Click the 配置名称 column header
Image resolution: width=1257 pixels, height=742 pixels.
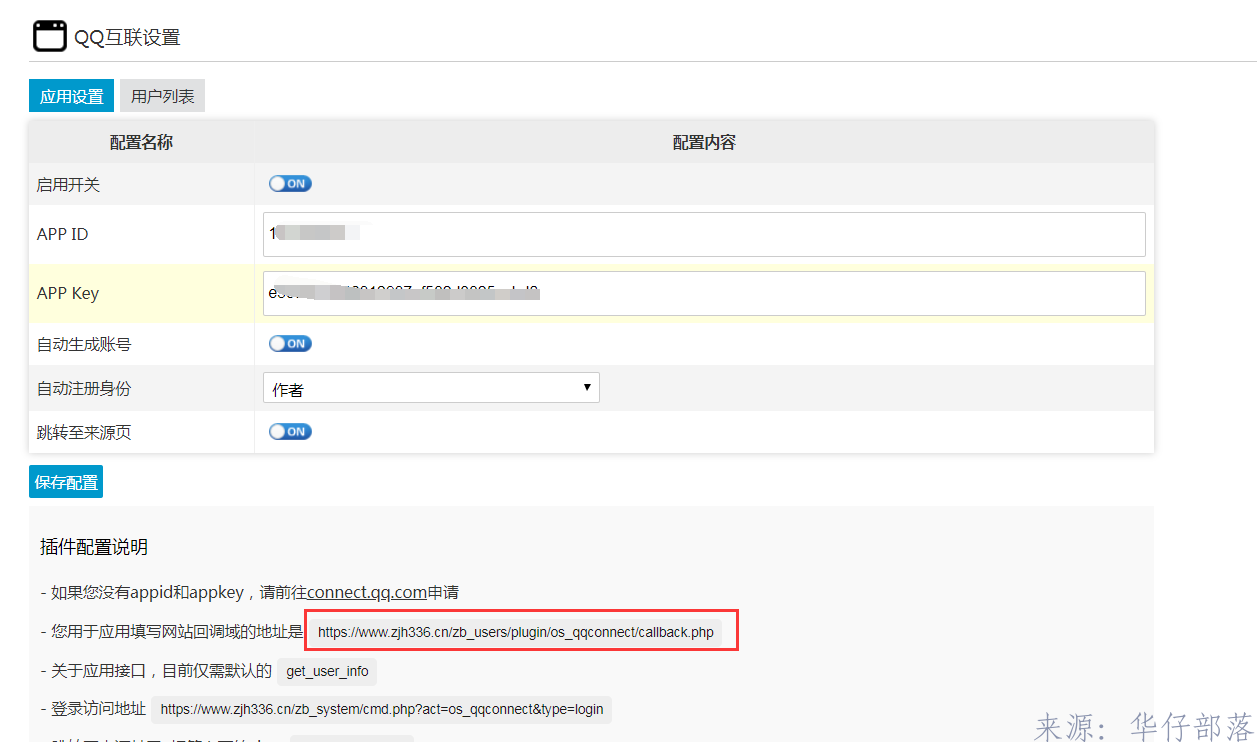(141, 143)
